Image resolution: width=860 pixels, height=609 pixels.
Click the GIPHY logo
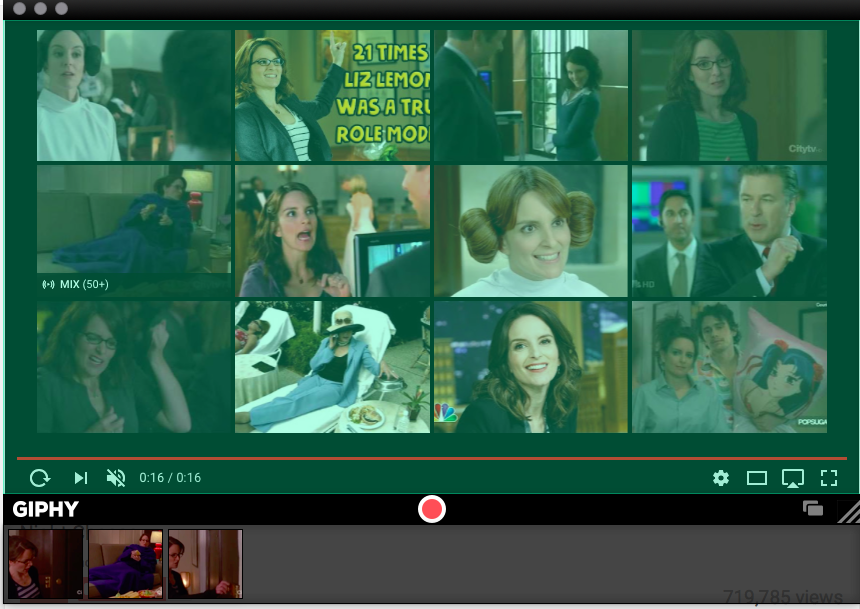[x=46, y=509]
